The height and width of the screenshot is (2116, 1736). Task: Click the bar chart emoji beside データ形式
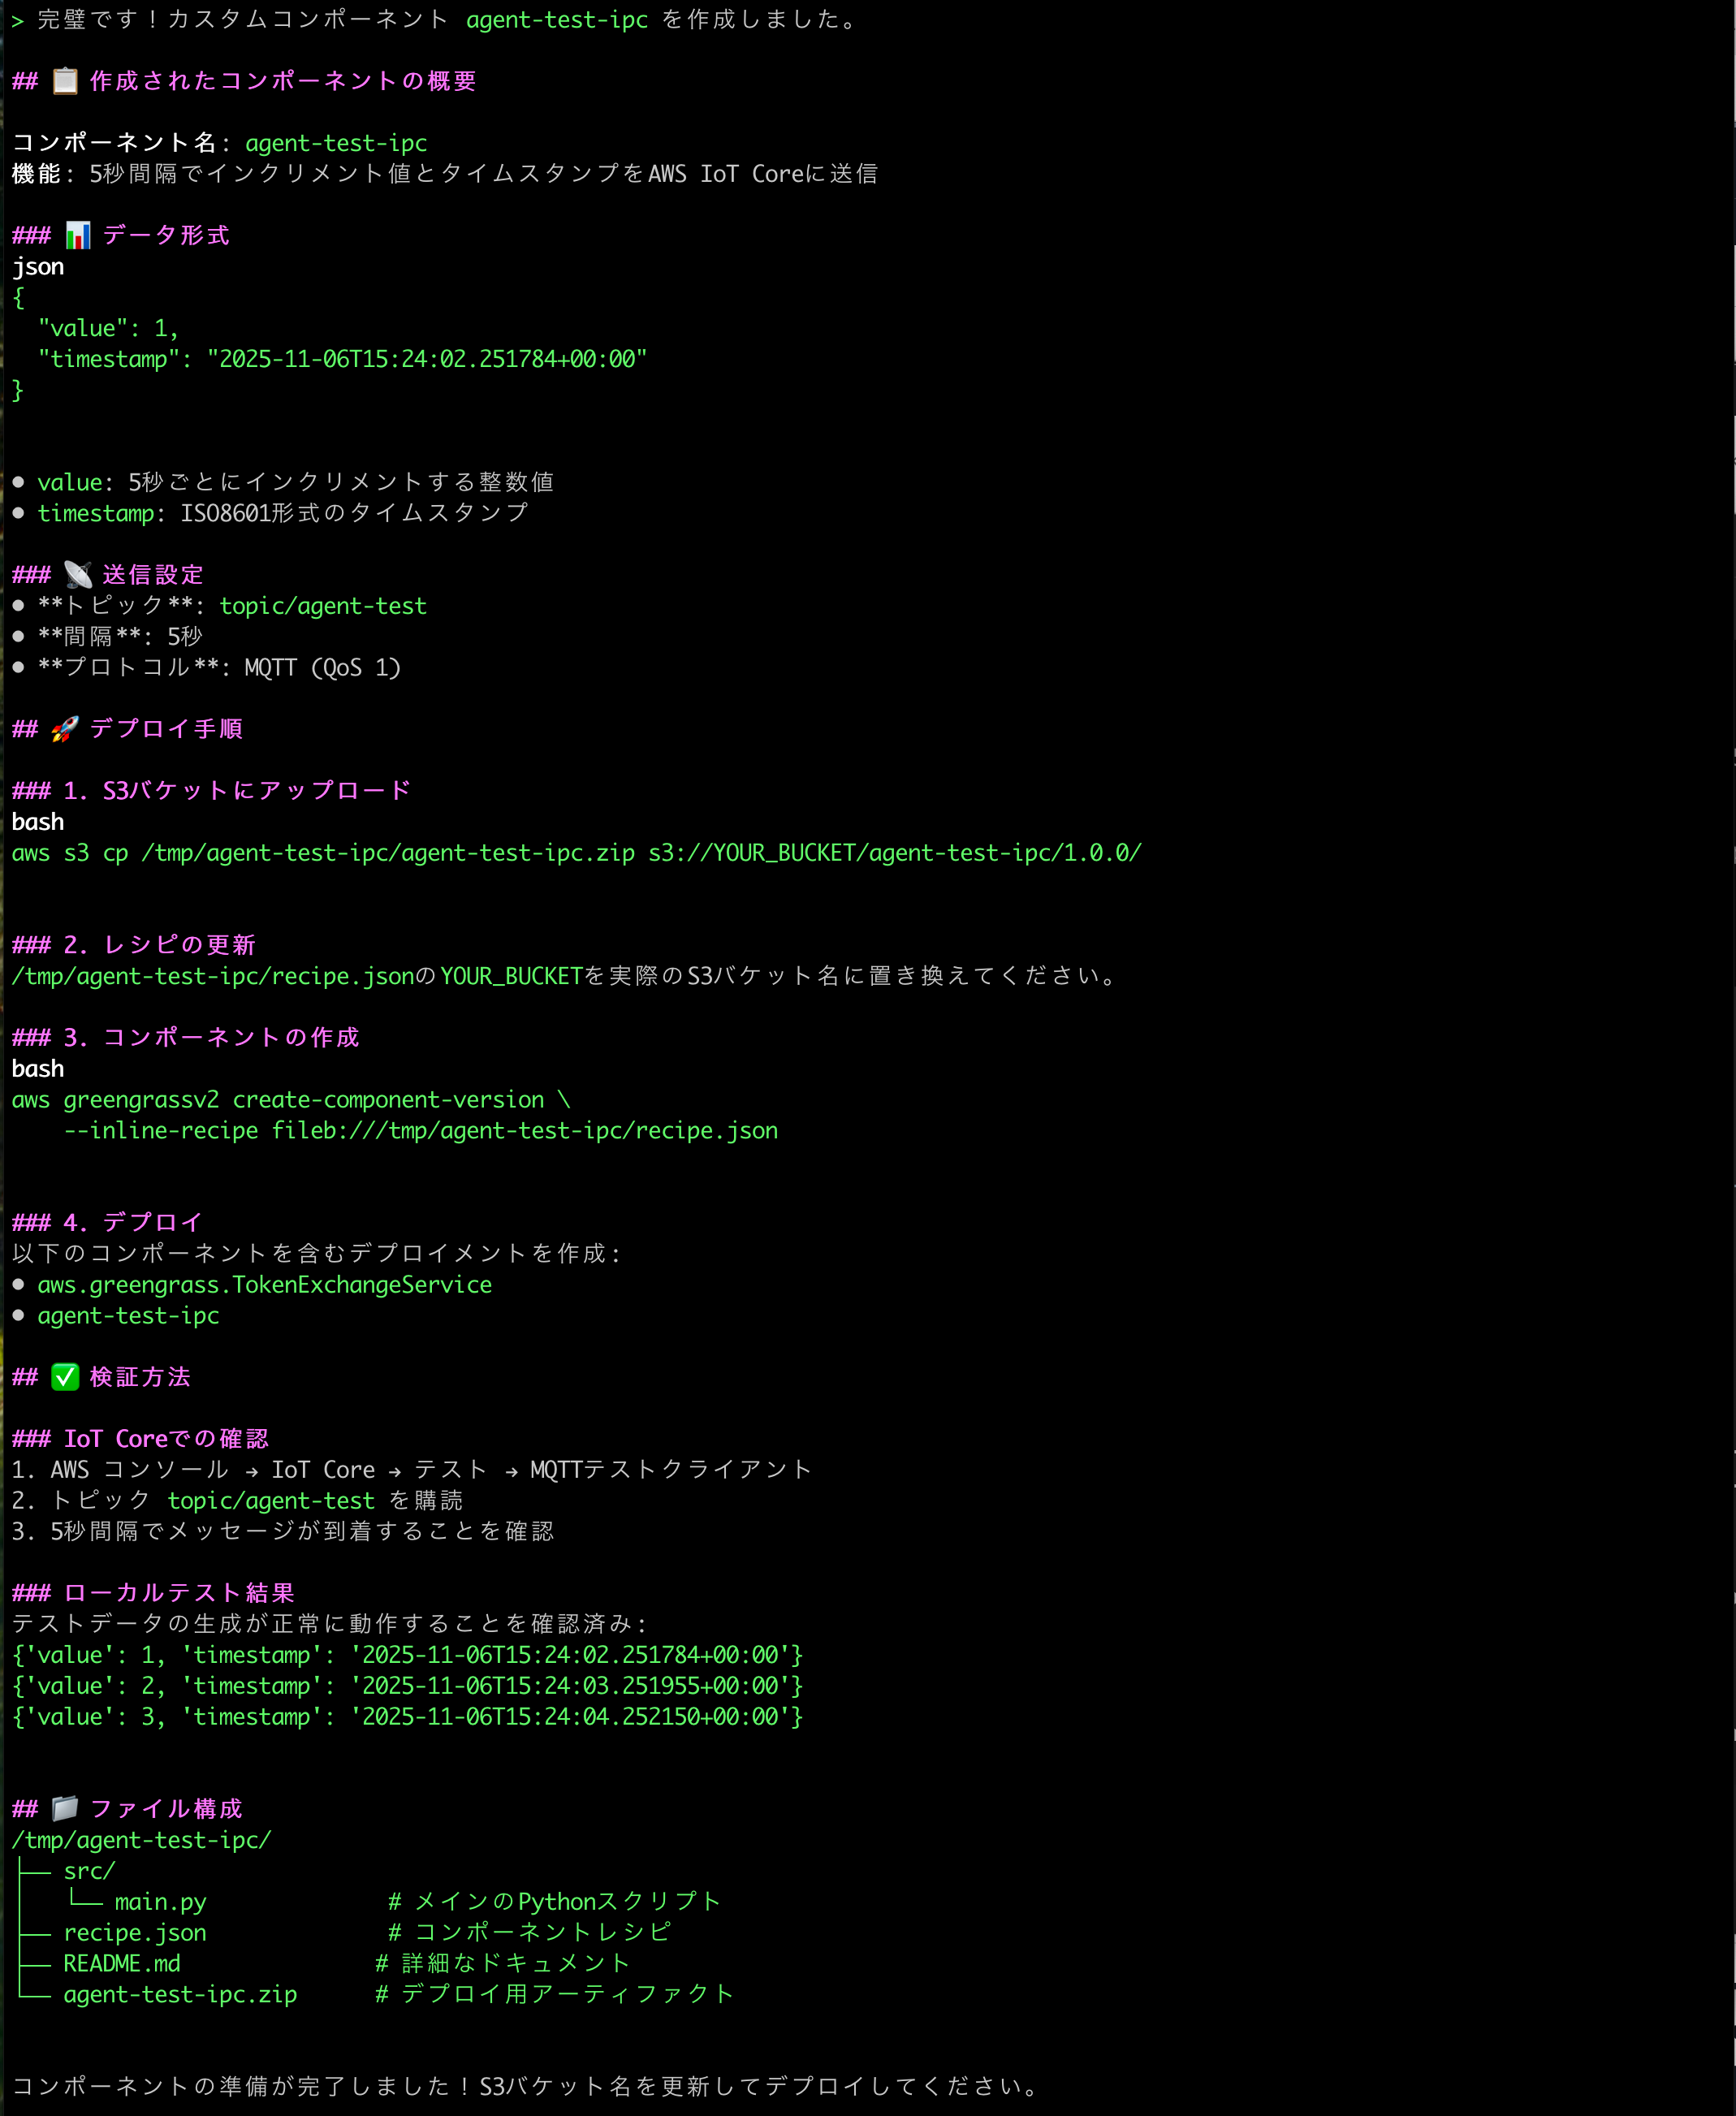(x=78, y=235)
